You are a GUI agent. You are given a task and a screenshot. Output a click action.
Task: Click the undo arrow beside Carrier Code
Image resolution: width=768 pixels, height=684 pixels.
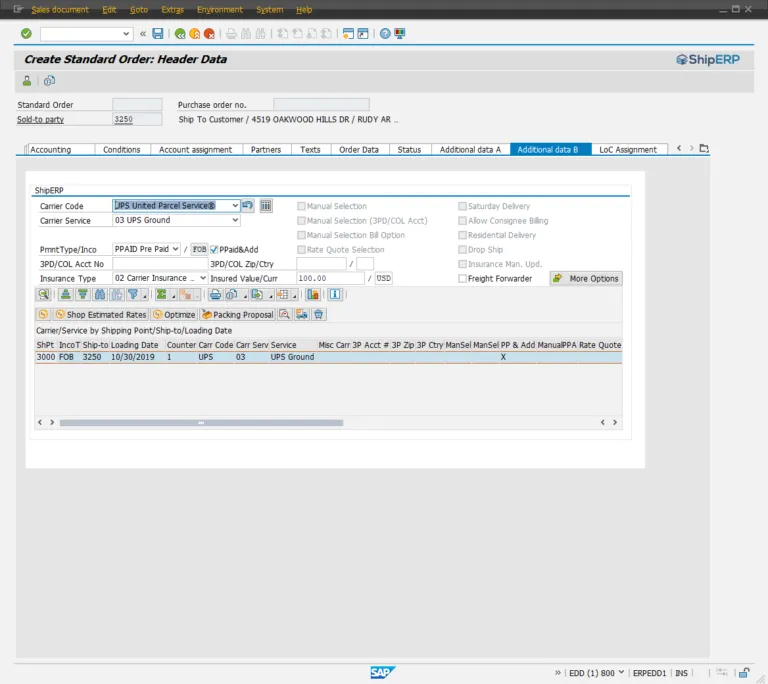[248, 205]
